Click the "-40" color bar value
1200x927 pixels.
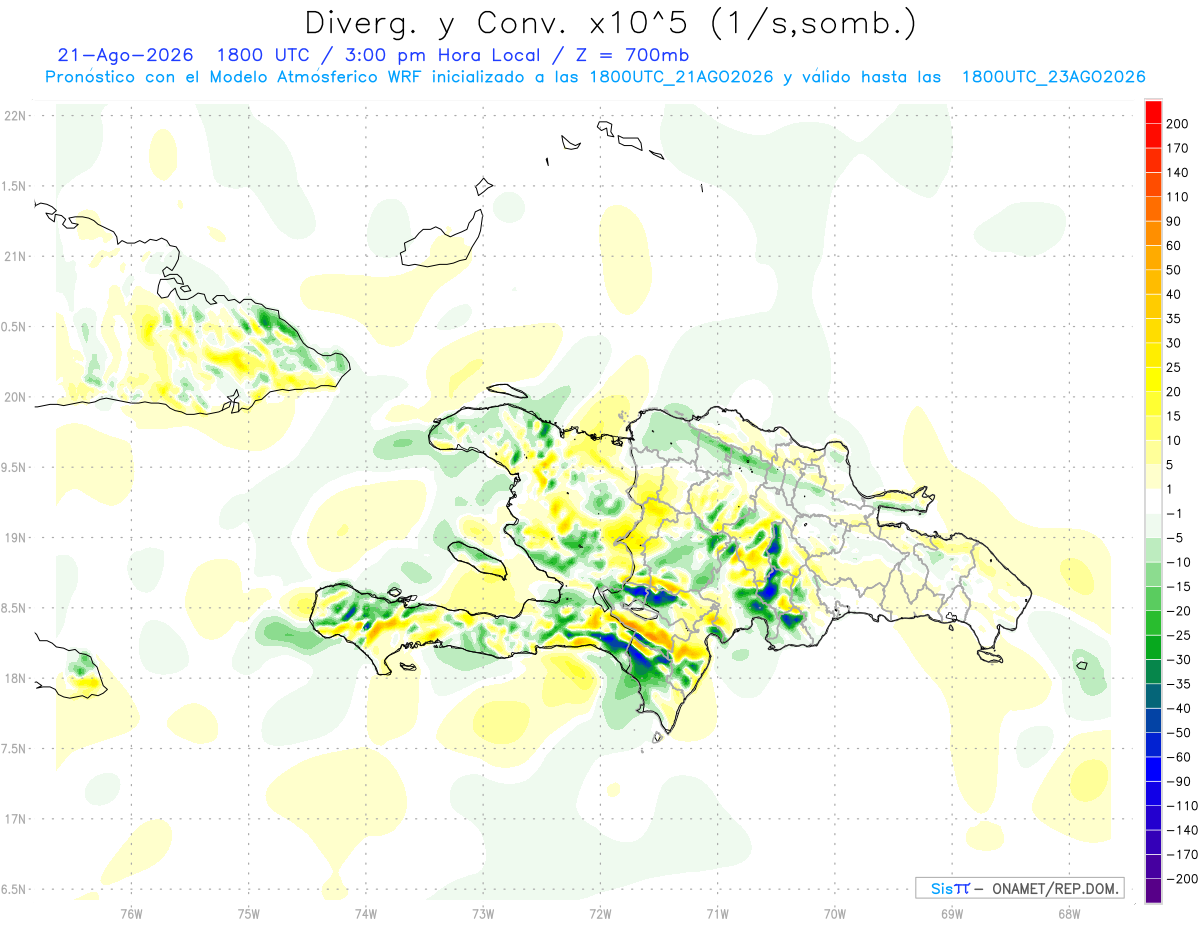(x=1181, y=708)
